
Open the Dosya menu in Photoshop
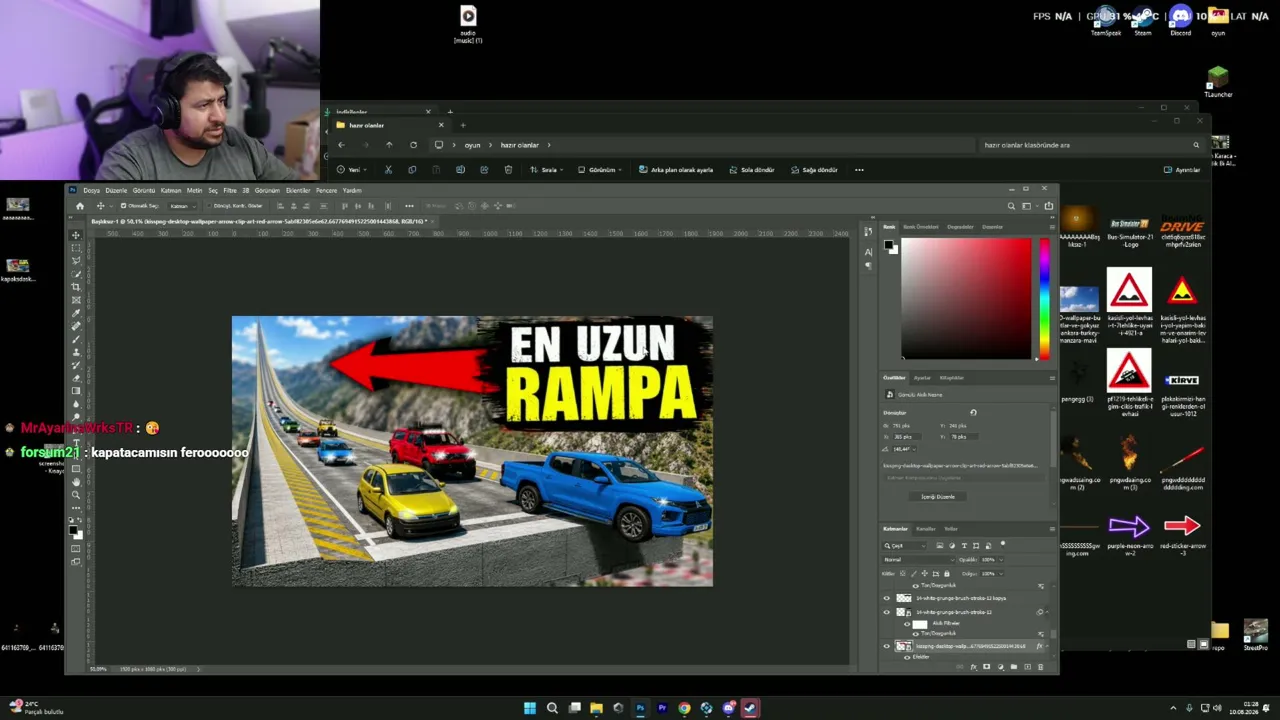[91, 190]
